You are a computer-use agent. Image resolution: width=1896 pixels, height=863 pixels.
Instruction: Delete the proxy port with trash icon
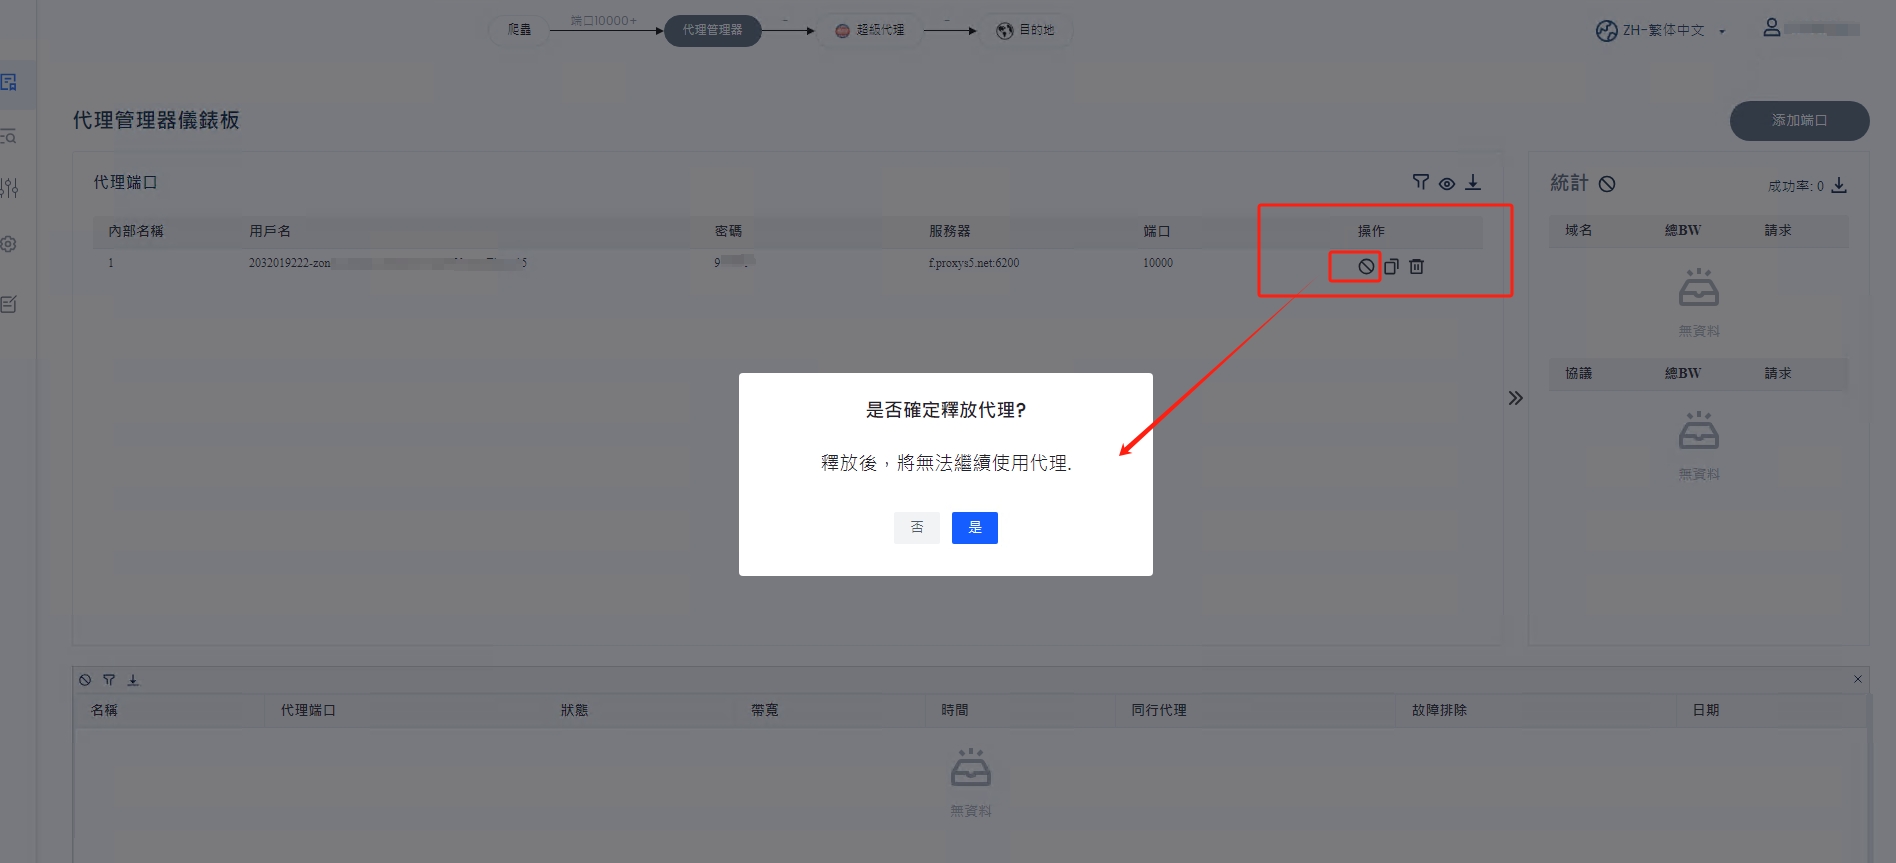tap(1416, 266)
